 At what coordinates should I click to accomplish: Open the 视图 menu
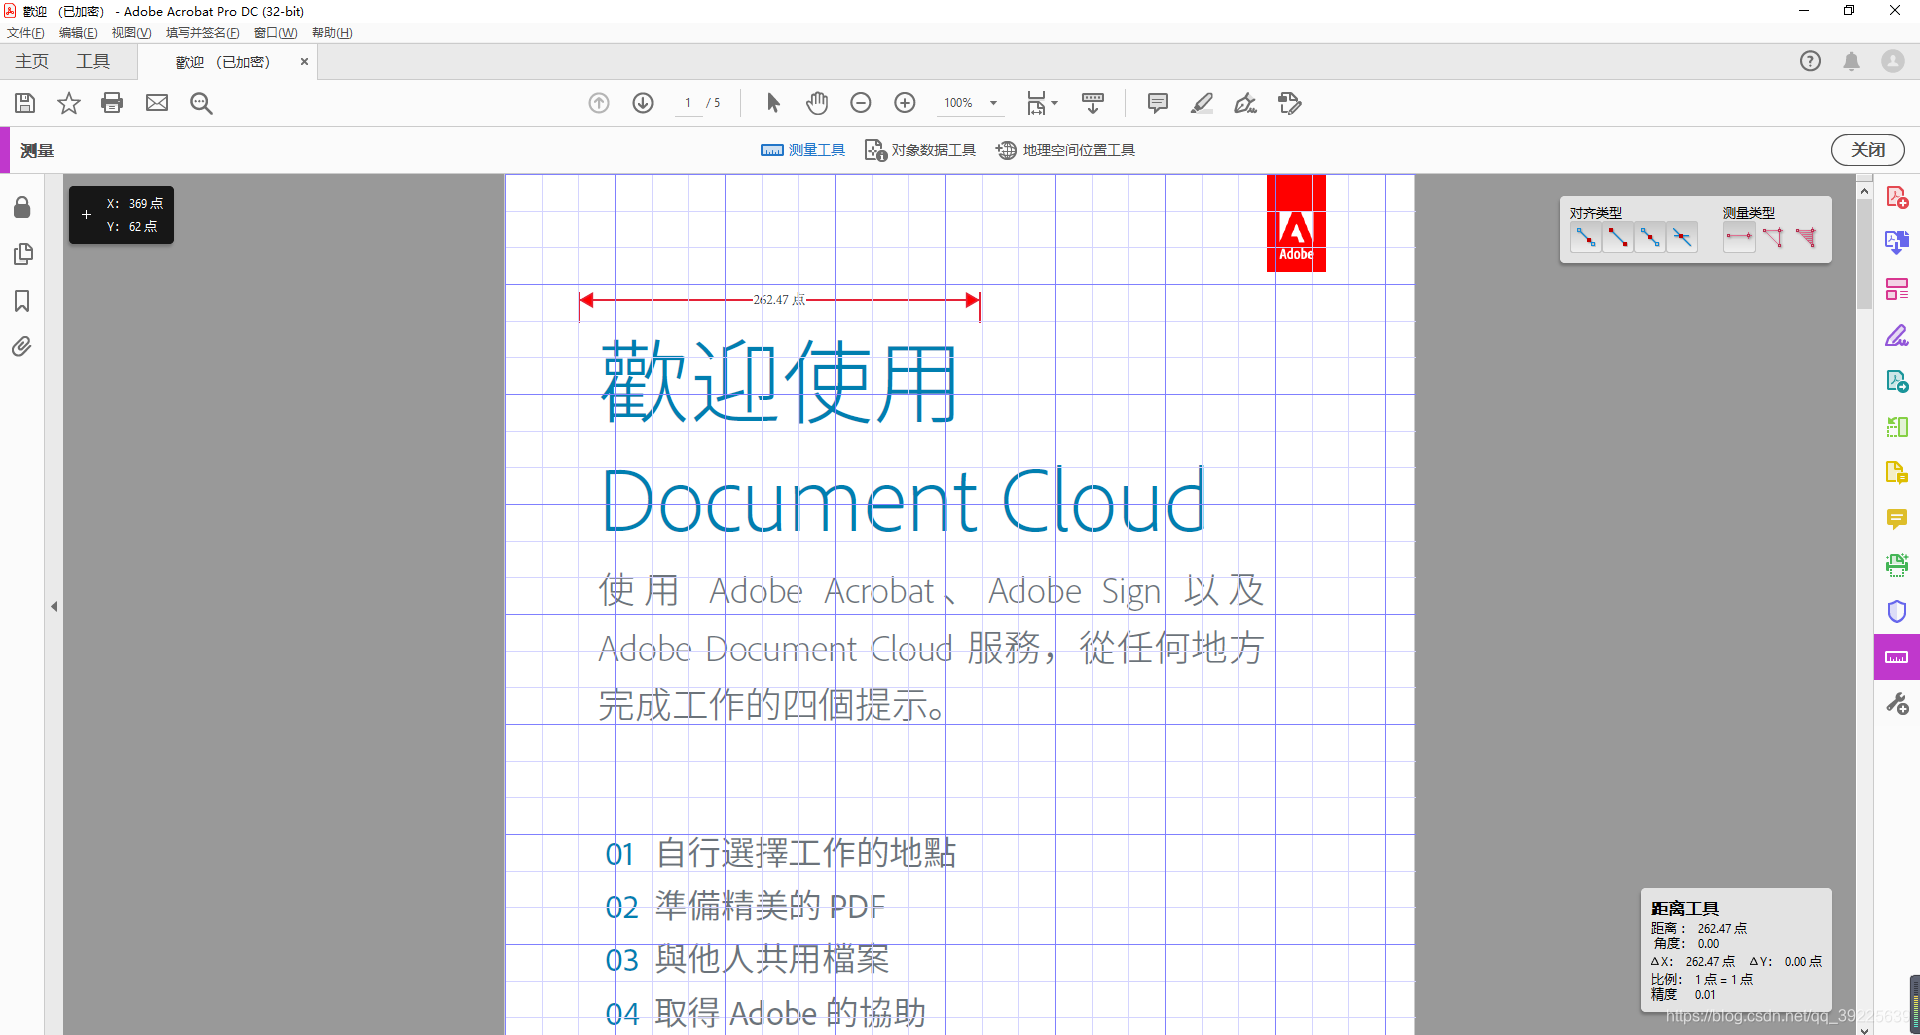click(x=131, y=32)
